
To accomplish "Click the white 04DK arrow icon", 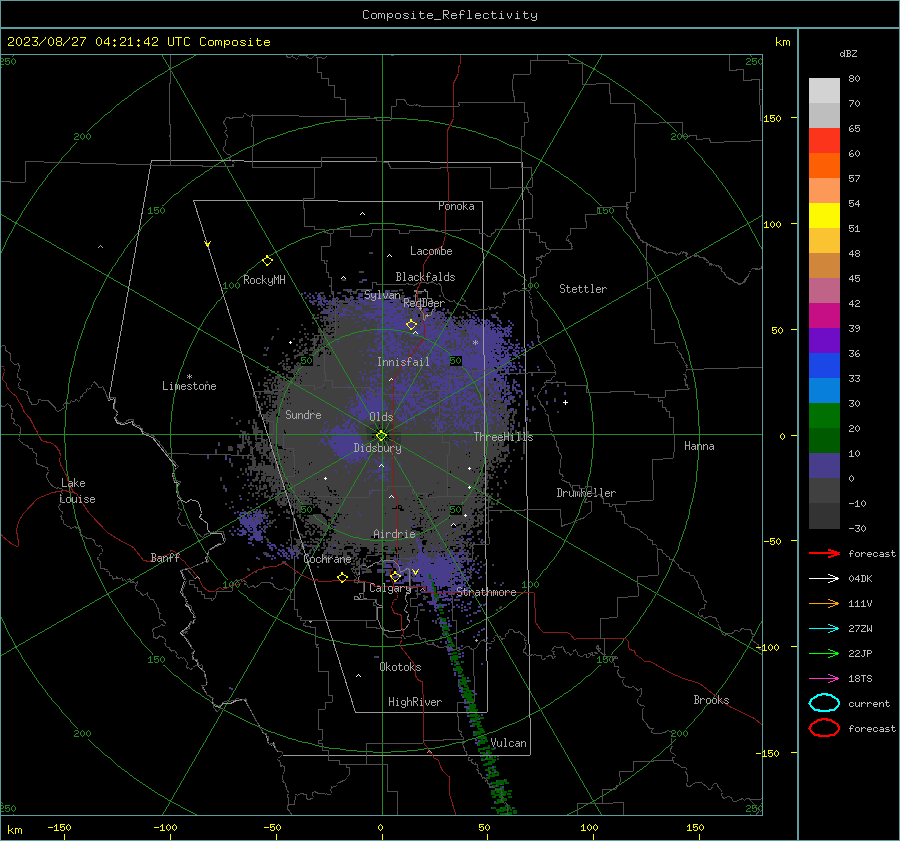I will (824, 579).
